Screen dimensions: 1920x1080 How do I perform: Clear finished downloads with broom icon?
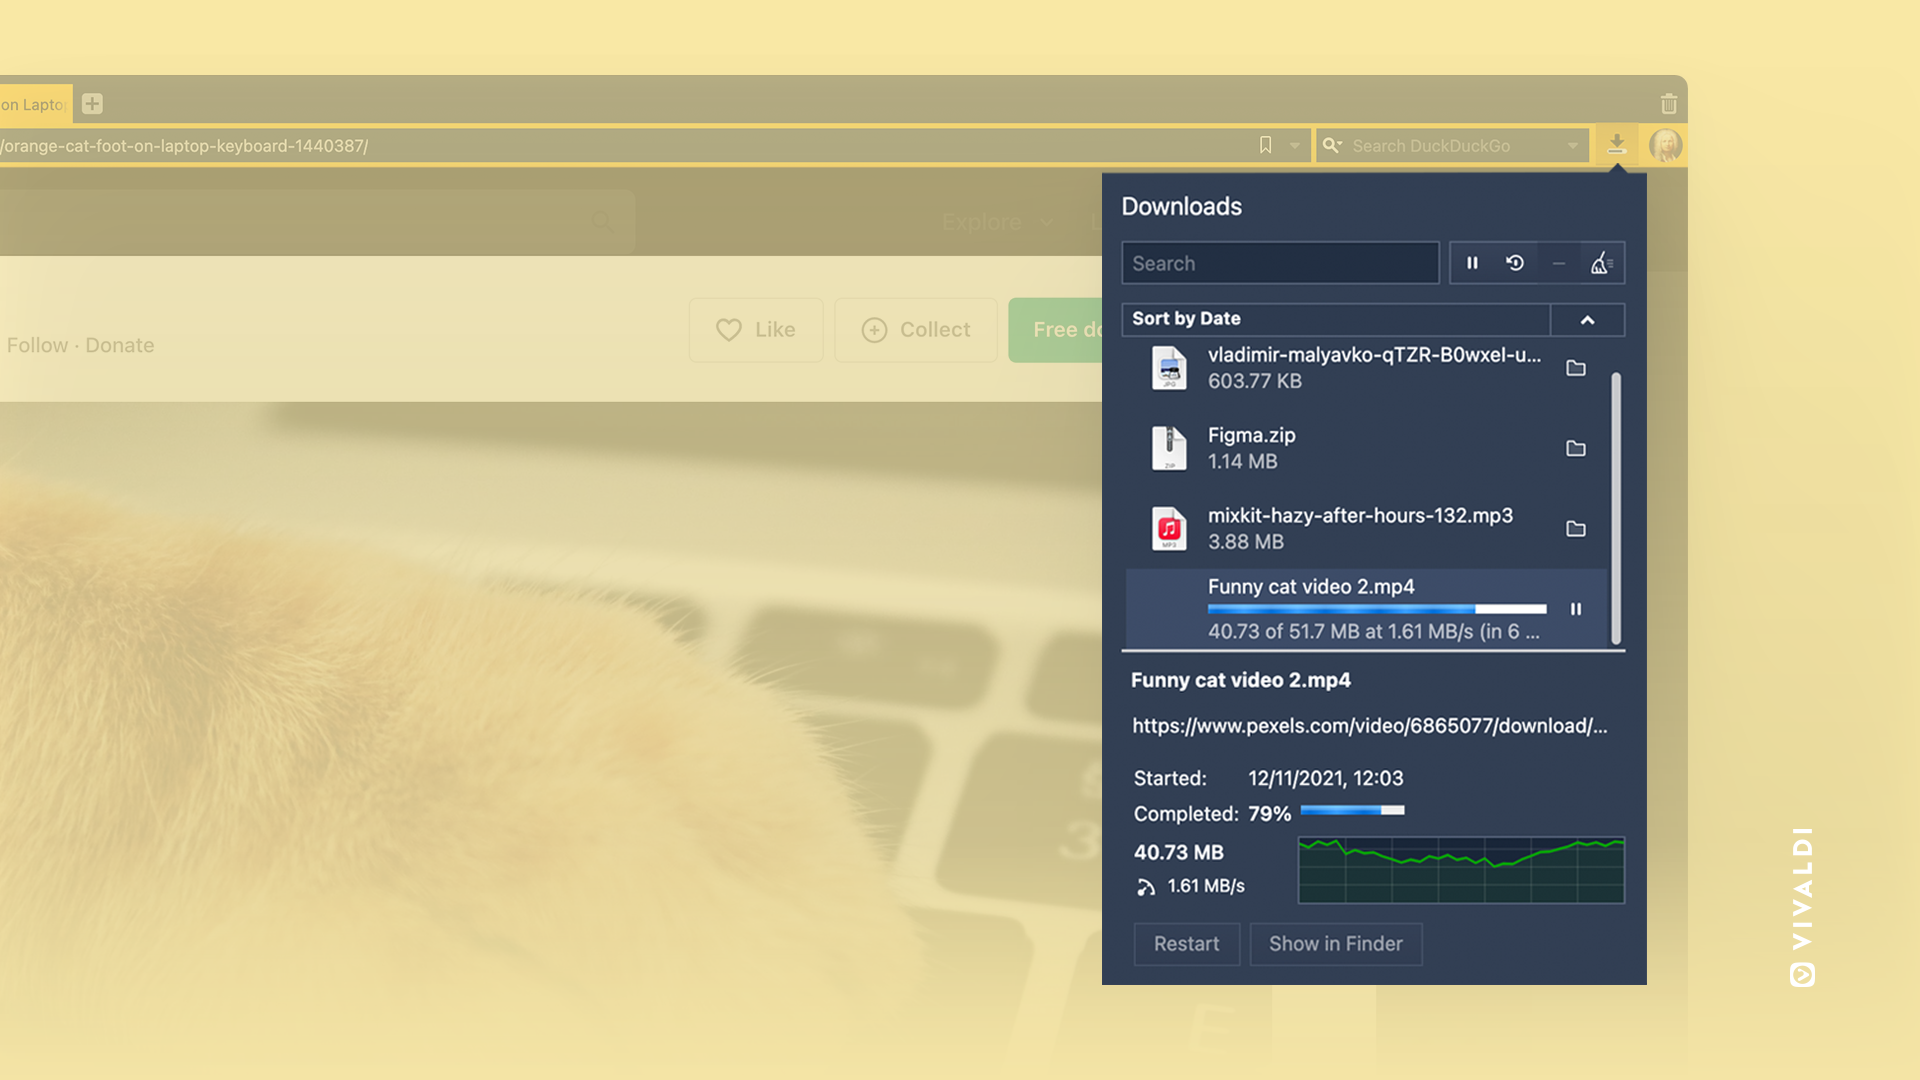click(1601, 263)
